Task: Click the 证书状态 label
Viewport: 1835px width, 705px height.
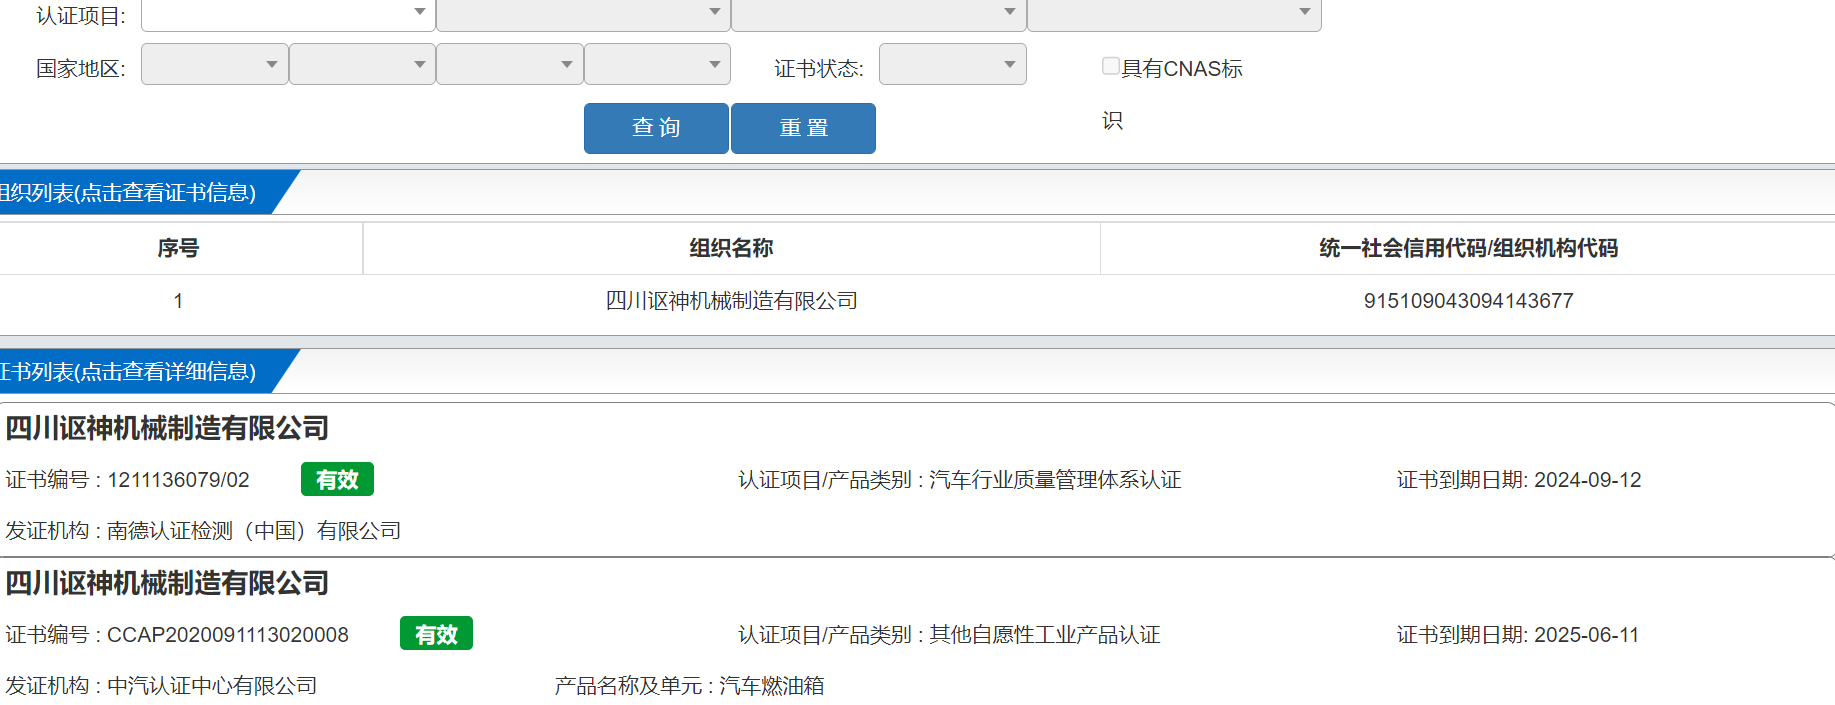Action: [819, 69]
